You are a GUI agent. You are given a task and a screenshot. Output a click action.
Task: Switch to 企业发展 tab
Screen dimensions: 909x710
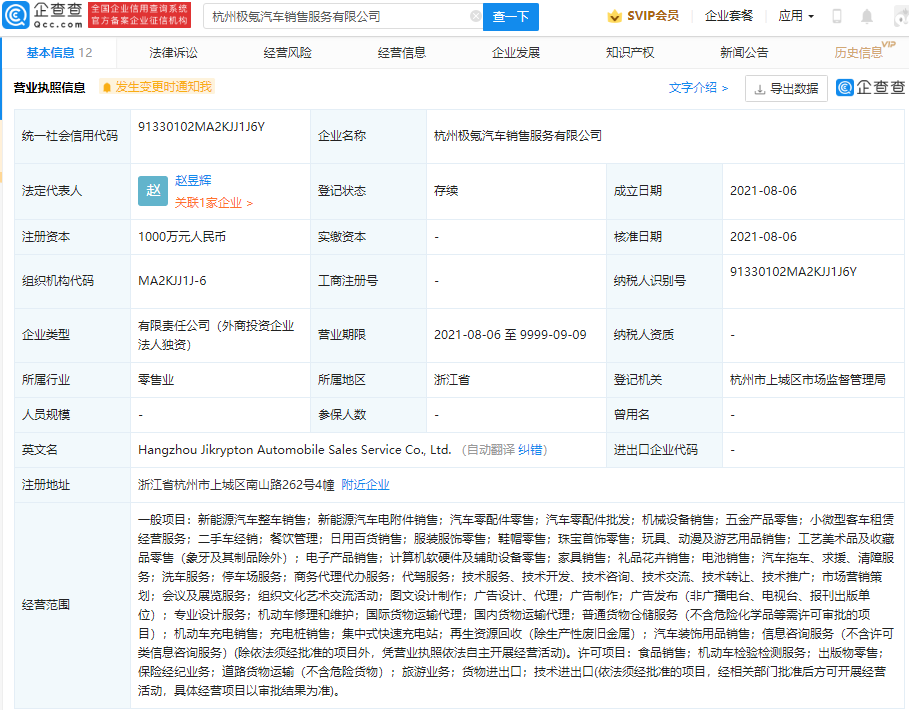[516, 53]
